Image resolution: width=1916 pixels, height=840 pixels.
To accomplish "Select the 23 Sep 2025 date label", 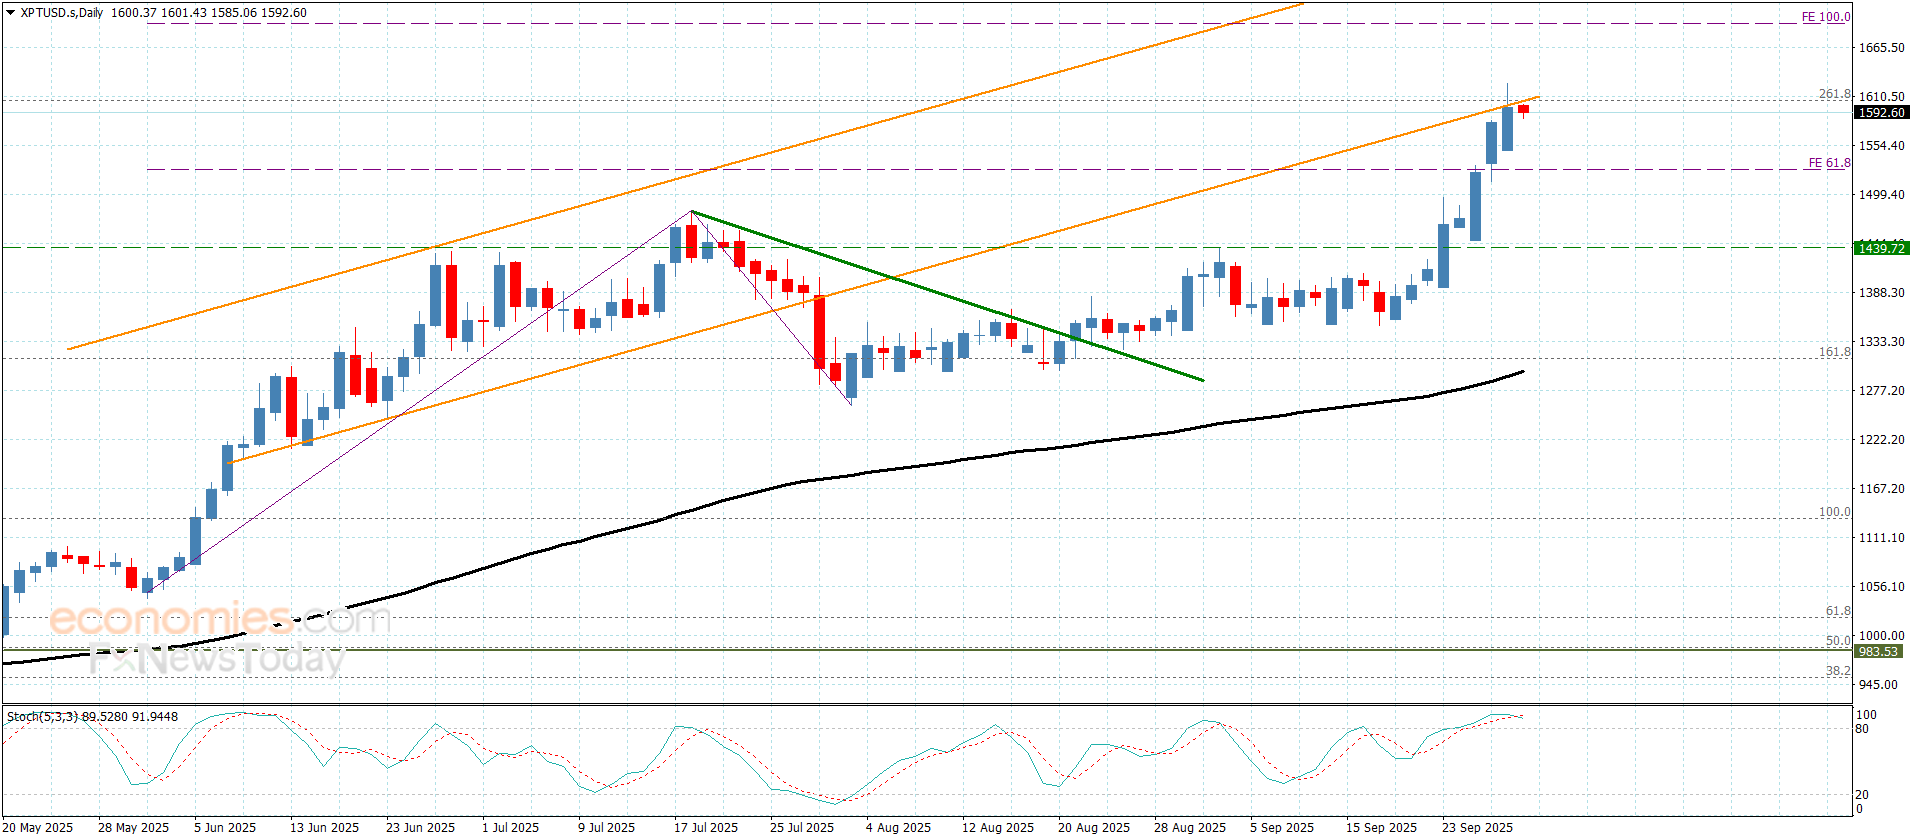I will pyautogui.click(x=1477, y=827).
